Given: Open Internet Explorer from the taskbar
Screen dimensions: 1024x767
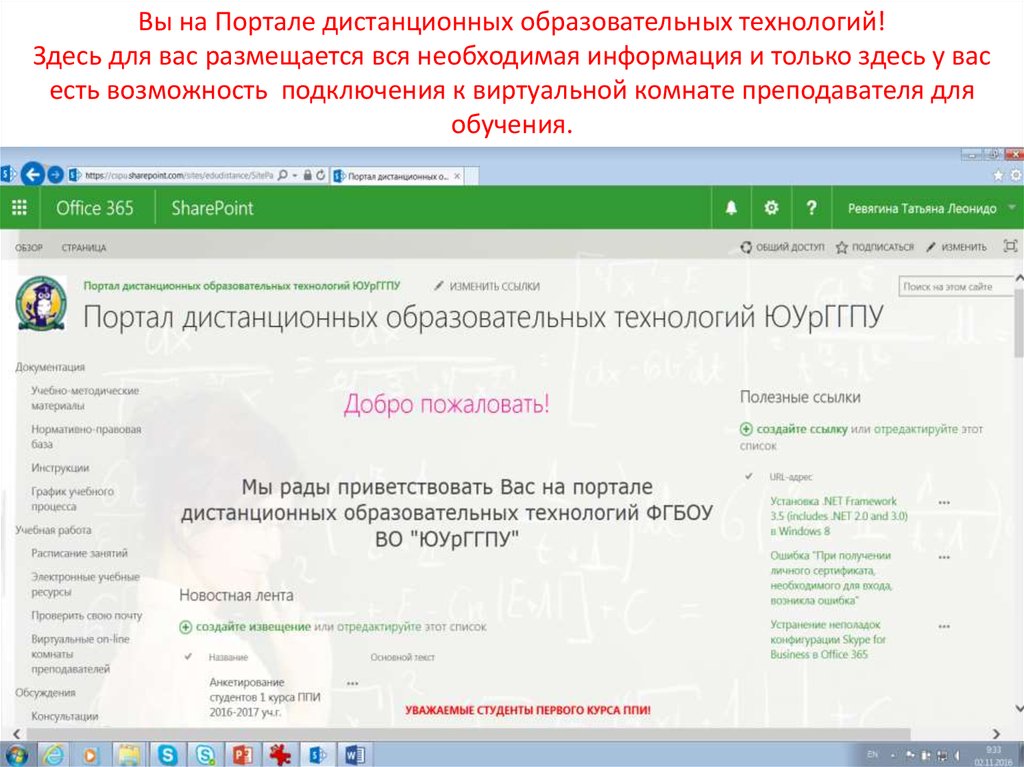Looking at the screenshot, I should [x=54, y=755].
